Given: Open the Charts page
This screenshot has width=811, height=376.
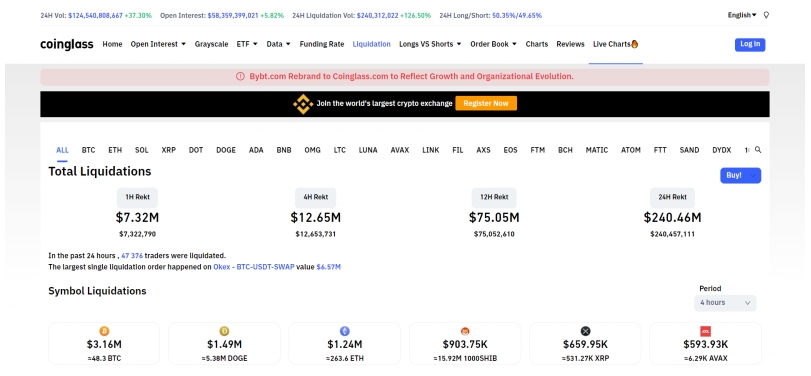Looking at the screenshot, I should tap(536, 44).
